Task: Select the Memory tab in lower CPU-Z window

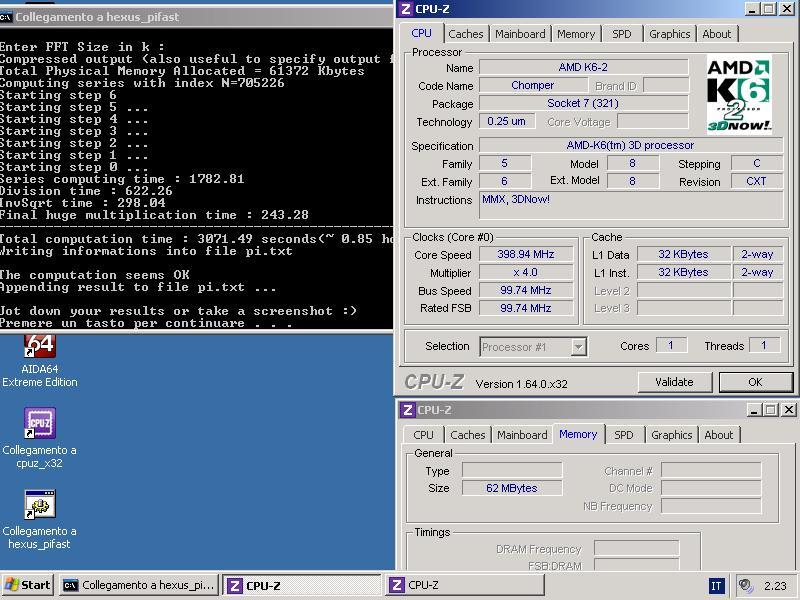Action: [578, 434]
